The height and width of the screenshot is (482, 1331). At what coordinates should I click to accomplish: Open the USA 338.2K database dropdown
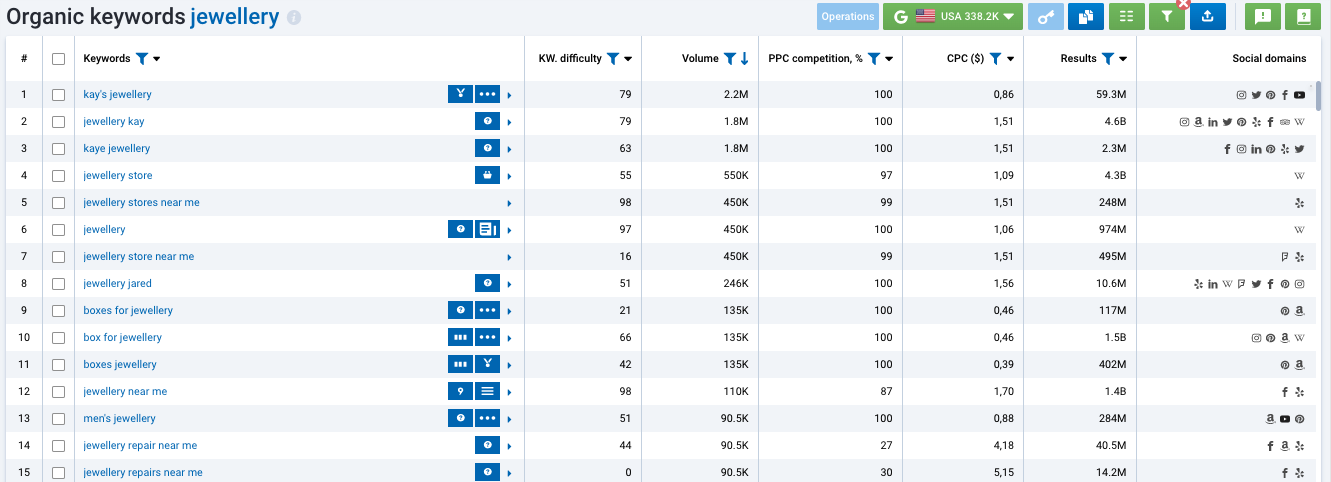coord(953,16)
